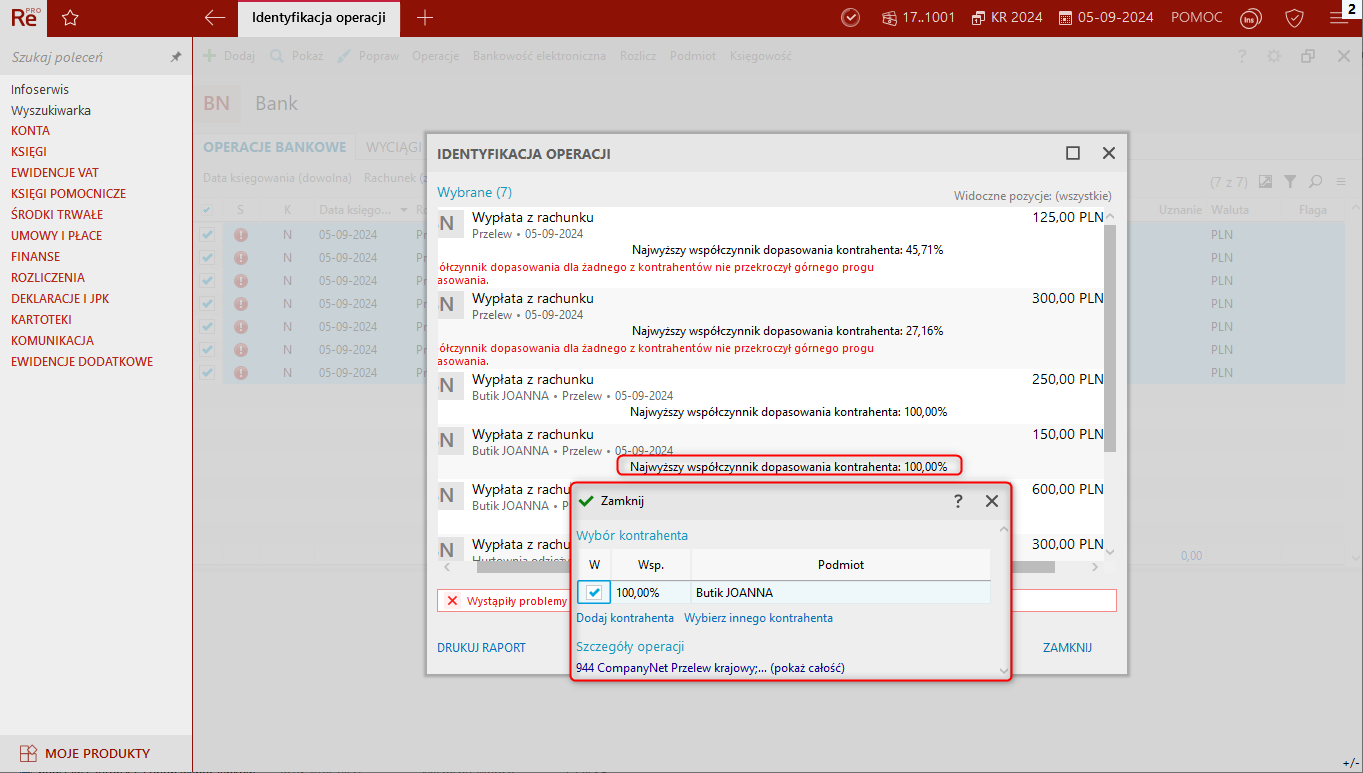Select the OPERACJE BANKOWE tab
Screen dimensions: 1363x773
pyautogui.click(x=274, y=147)
